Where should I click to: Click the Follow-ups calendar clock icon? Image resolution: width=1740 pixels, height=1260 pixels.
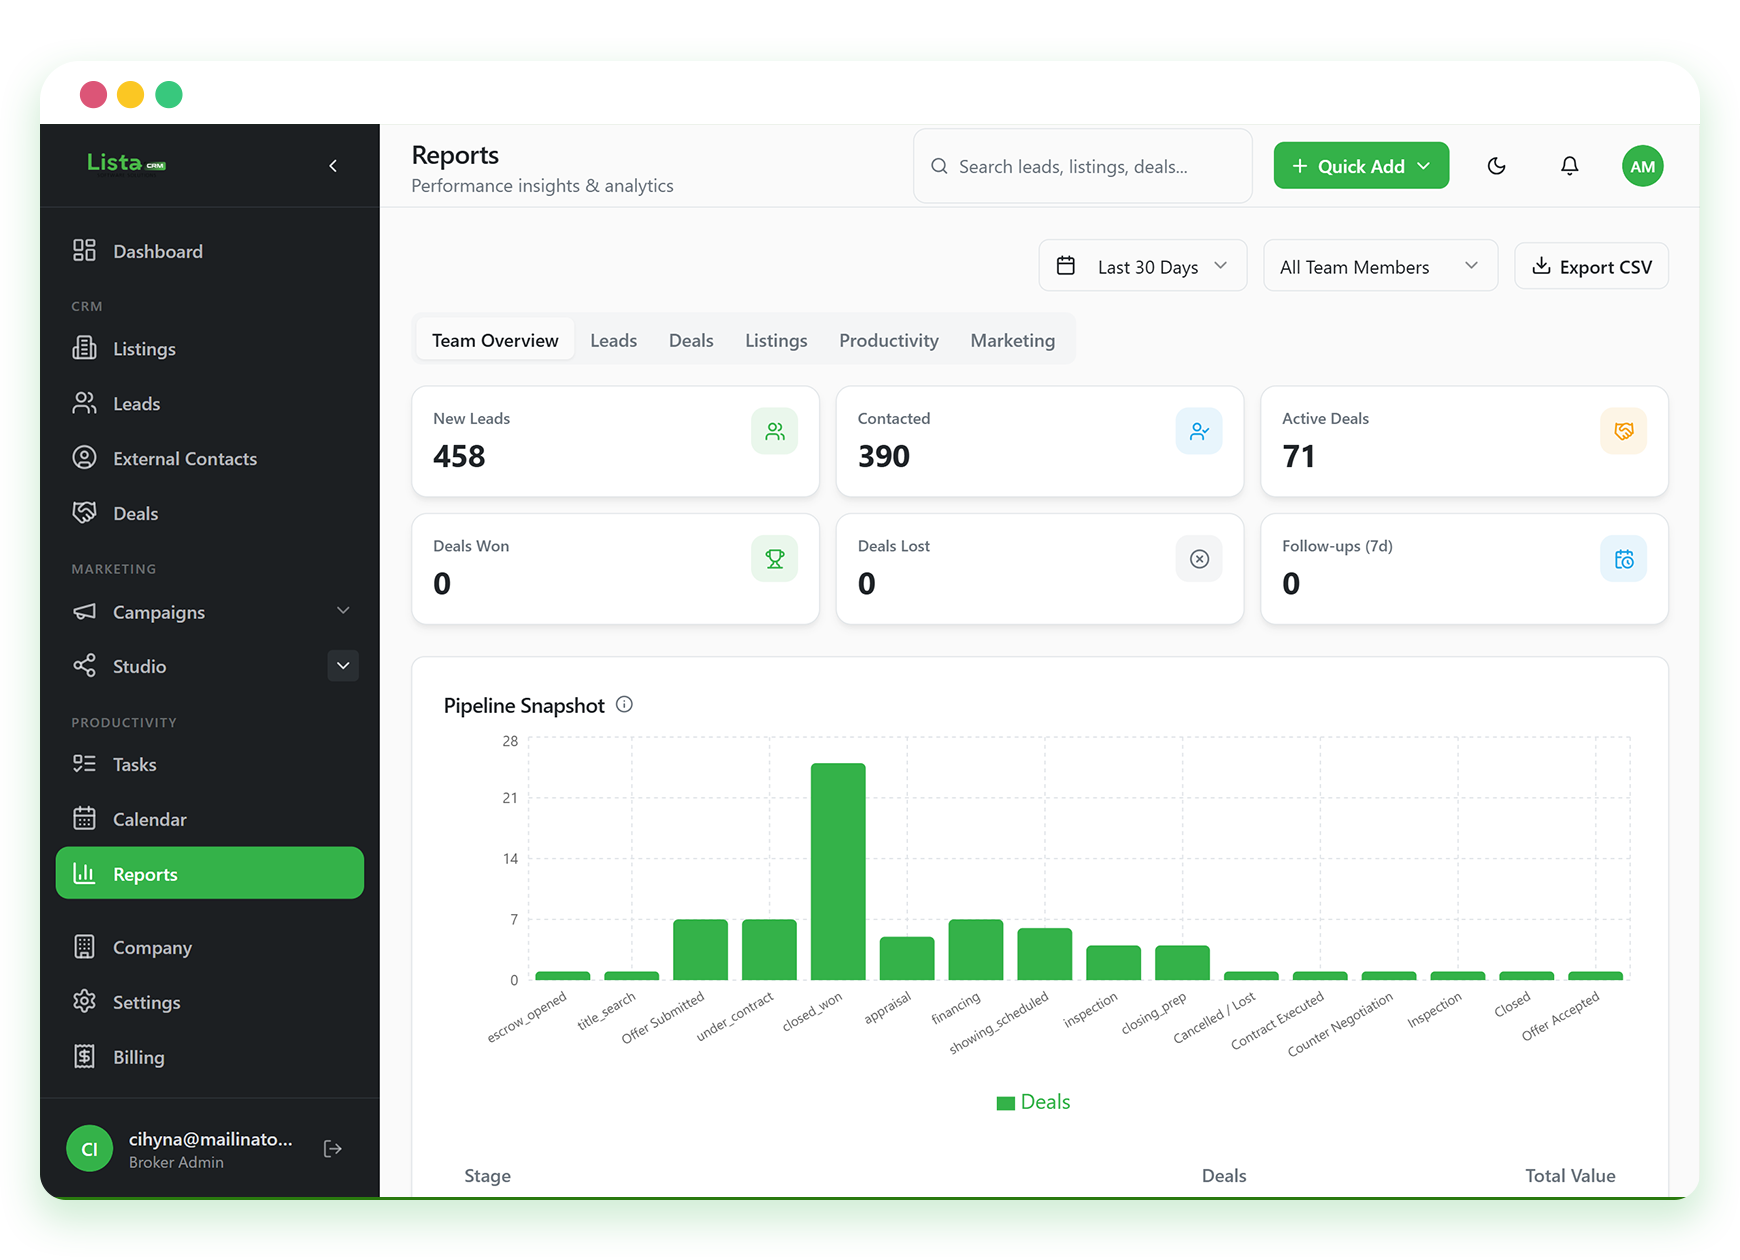[1623, 559]
